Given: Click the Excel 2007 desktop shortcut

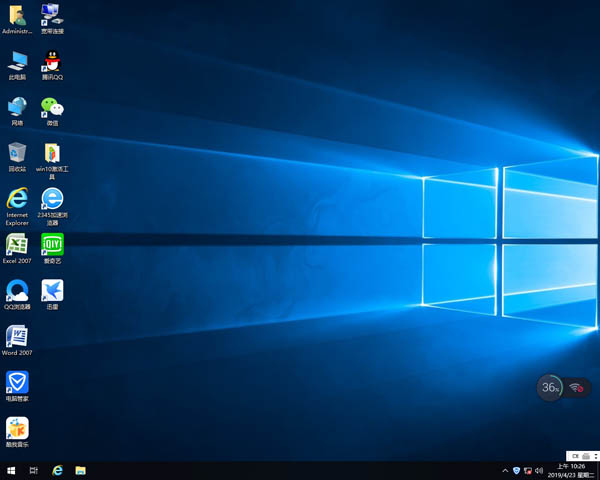Looking at the screenshot, I should coord(17,245).
